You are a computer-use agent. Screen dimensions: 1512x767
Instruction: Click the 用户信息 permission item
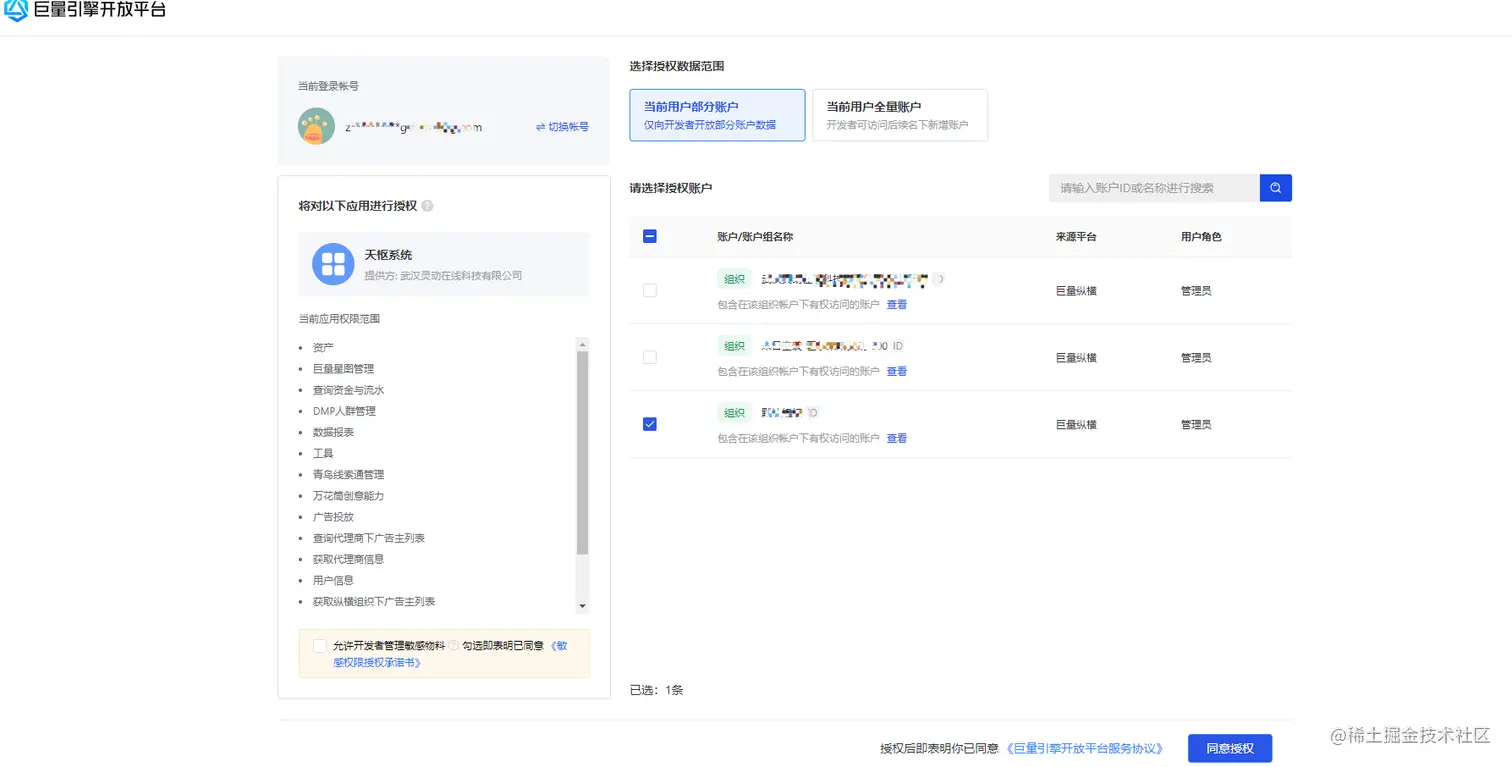[x=333, y=580]
